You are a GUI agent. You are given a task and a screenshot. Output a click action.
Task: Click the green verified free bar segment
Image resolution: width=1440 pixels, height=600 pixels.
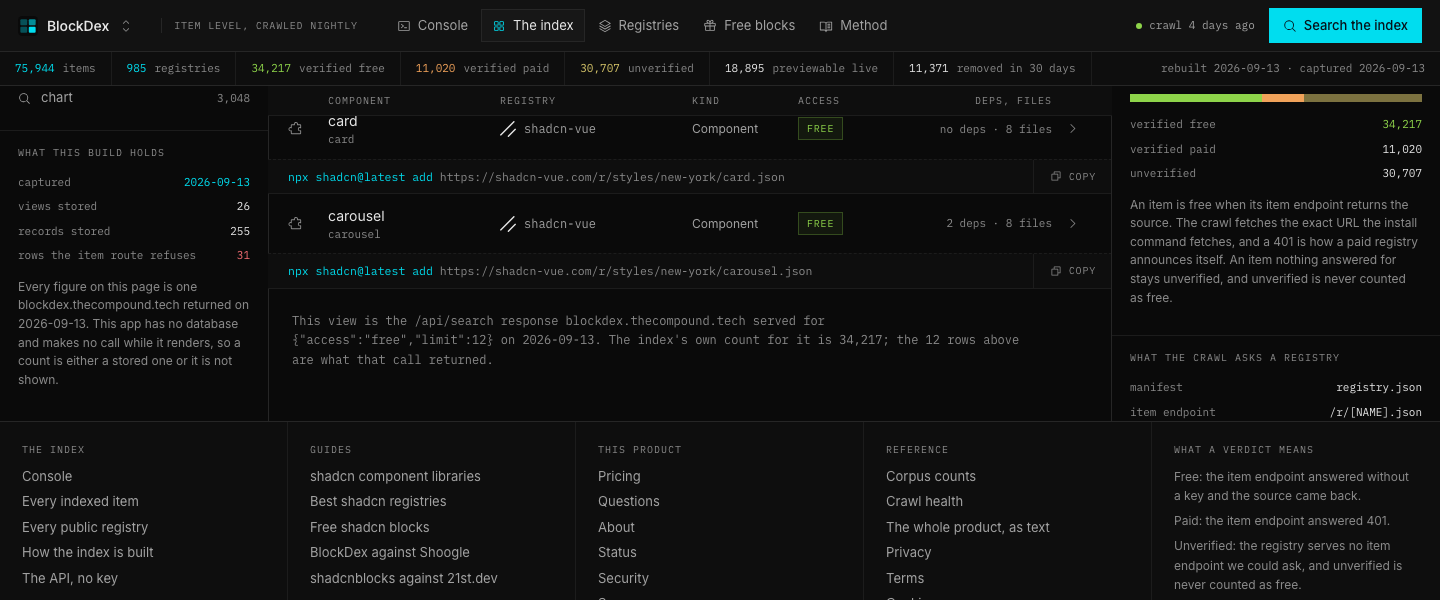[1195, 98]
